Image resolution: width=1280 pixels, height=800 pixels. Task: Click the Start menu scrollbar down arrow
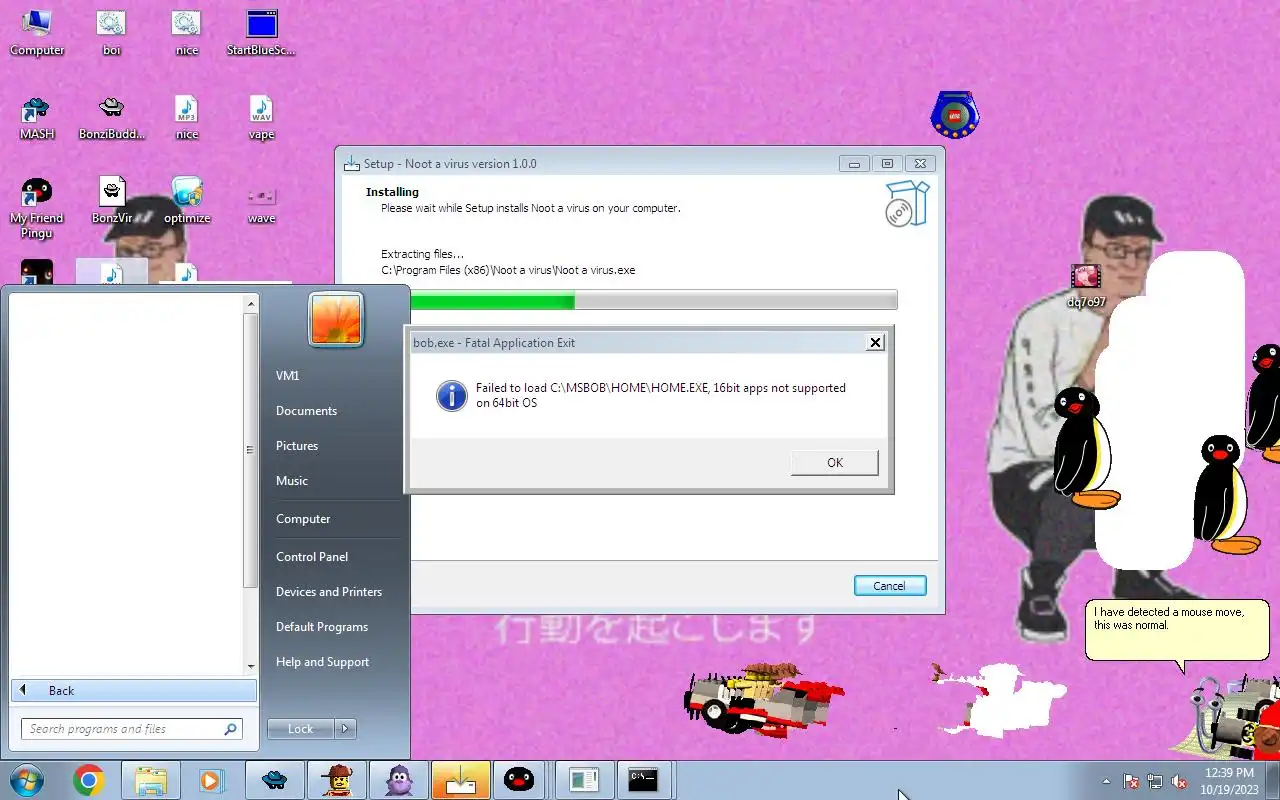pyautogui.click(x=251, y=666)
